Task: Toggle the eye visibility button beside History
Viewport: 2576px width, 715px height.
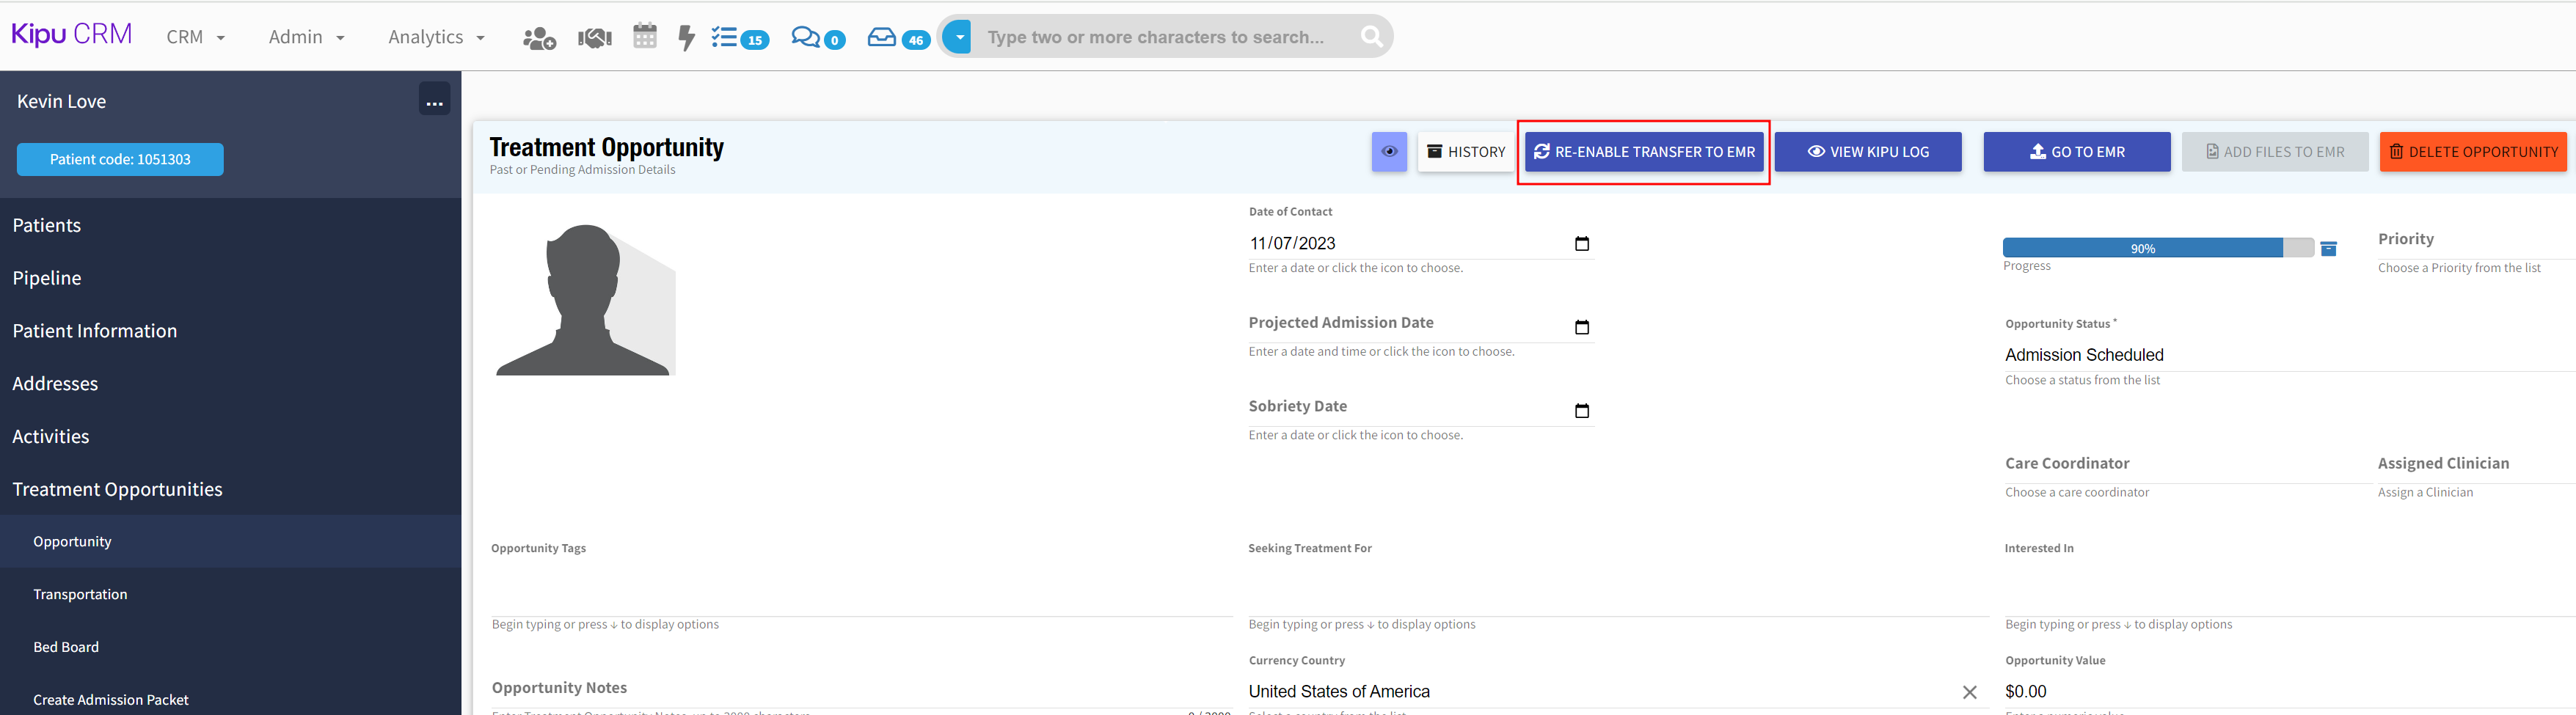Action: point(1389,152)
